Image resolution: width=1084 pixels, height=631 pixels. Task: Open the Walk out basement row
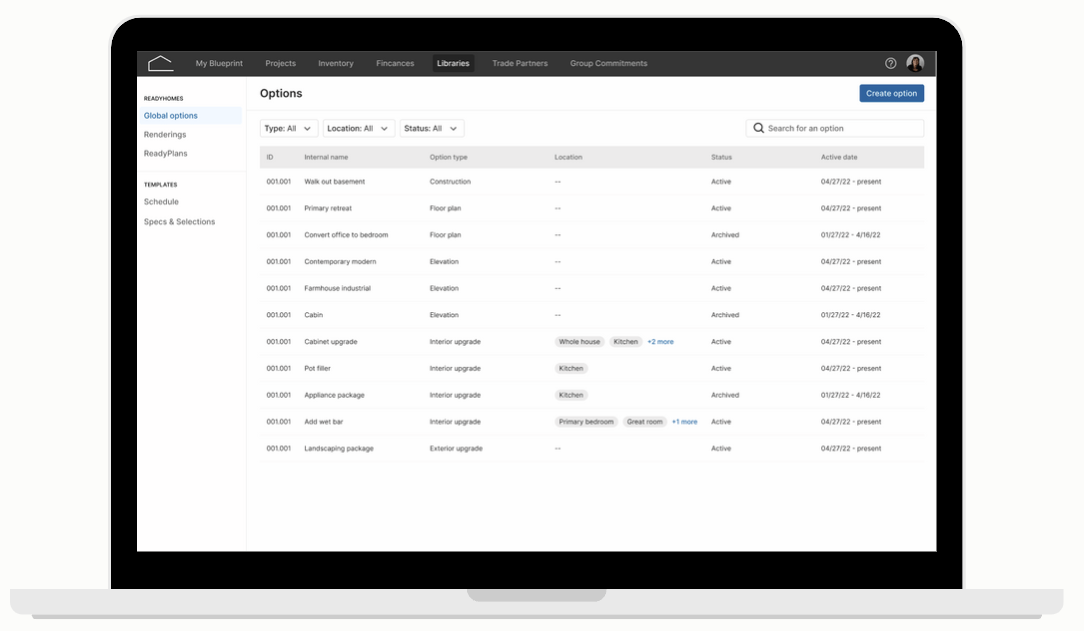[592, 182]
